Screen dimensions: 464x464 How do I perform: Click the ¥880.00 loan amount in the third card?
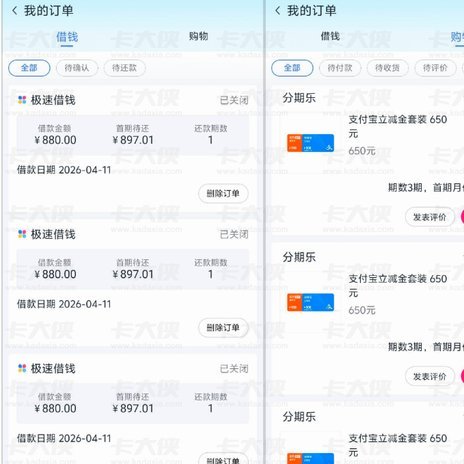coord(55,409)
